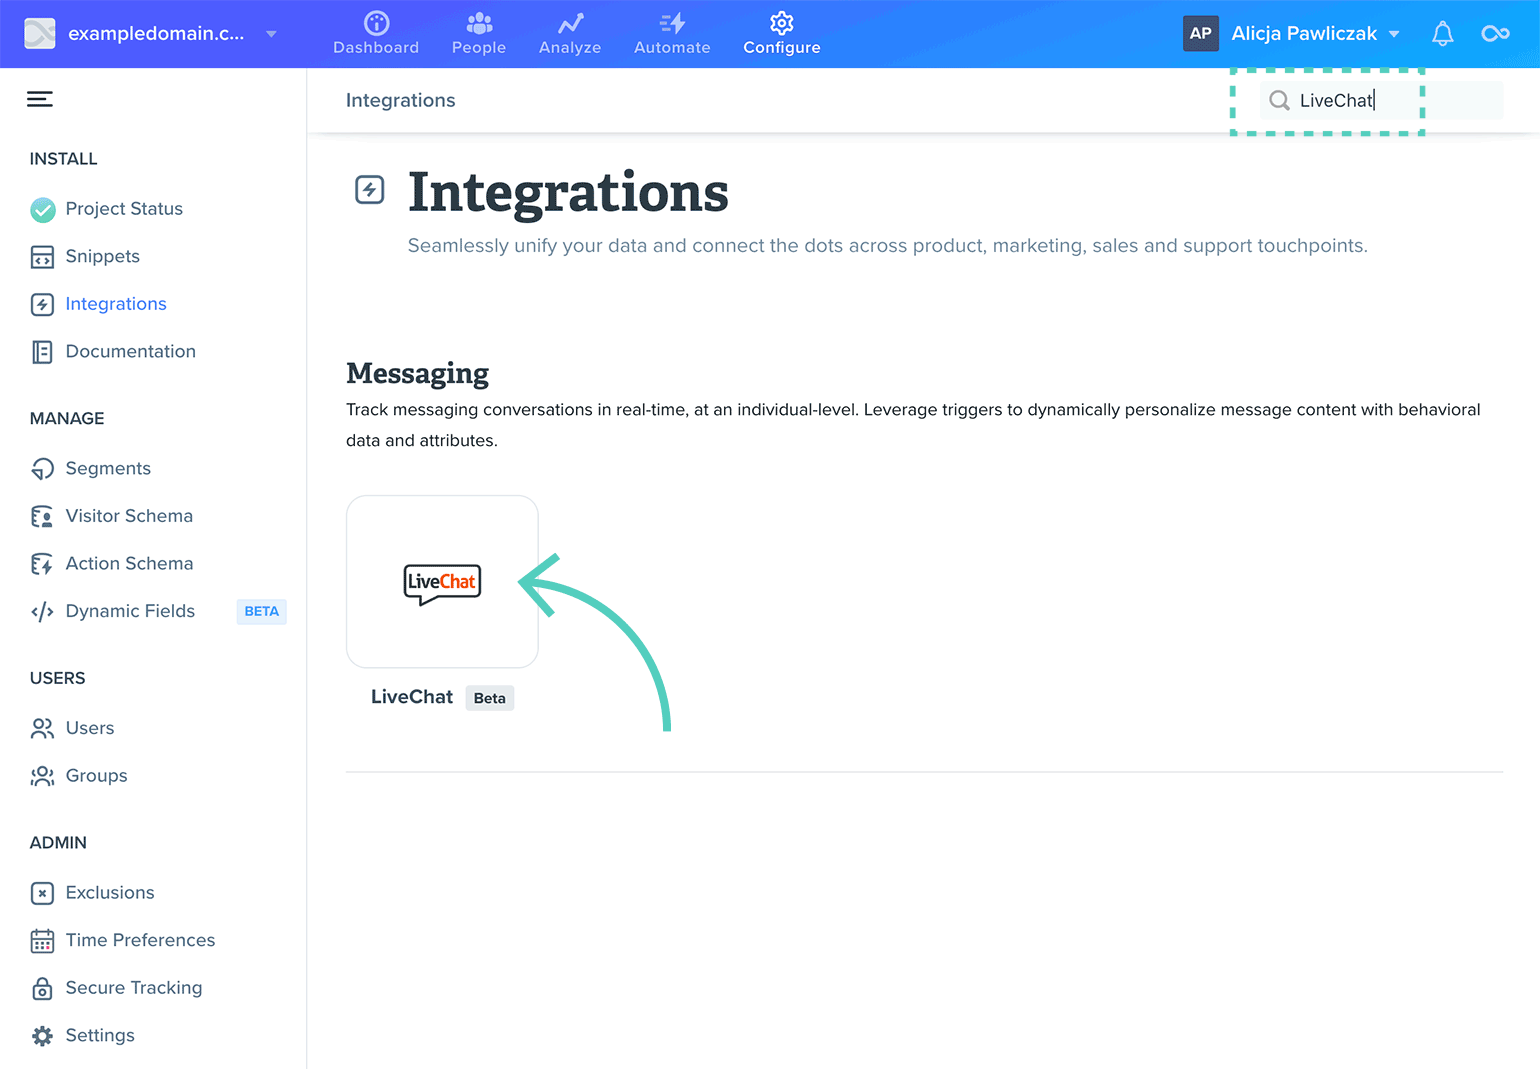Screen dimensions: 1540x1069
Task: Click the Settings cog icon in sidebar
Action: pyautogui.click(x=42, y=1036)
